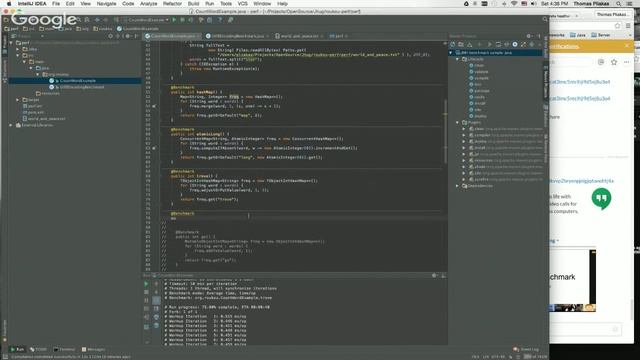Select the install lifecycle goal
This screenshot has height=360, width=640.
tap(479, 103)
